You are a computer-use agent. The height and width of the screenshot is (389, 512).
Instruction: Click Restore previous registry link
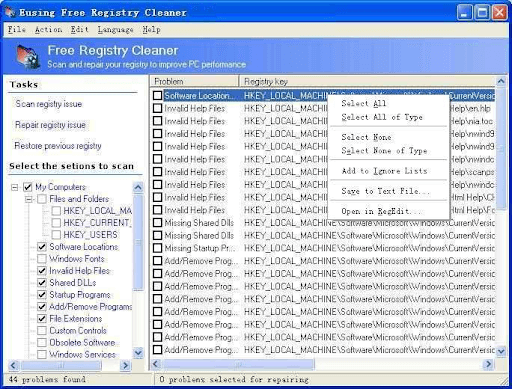58,146
